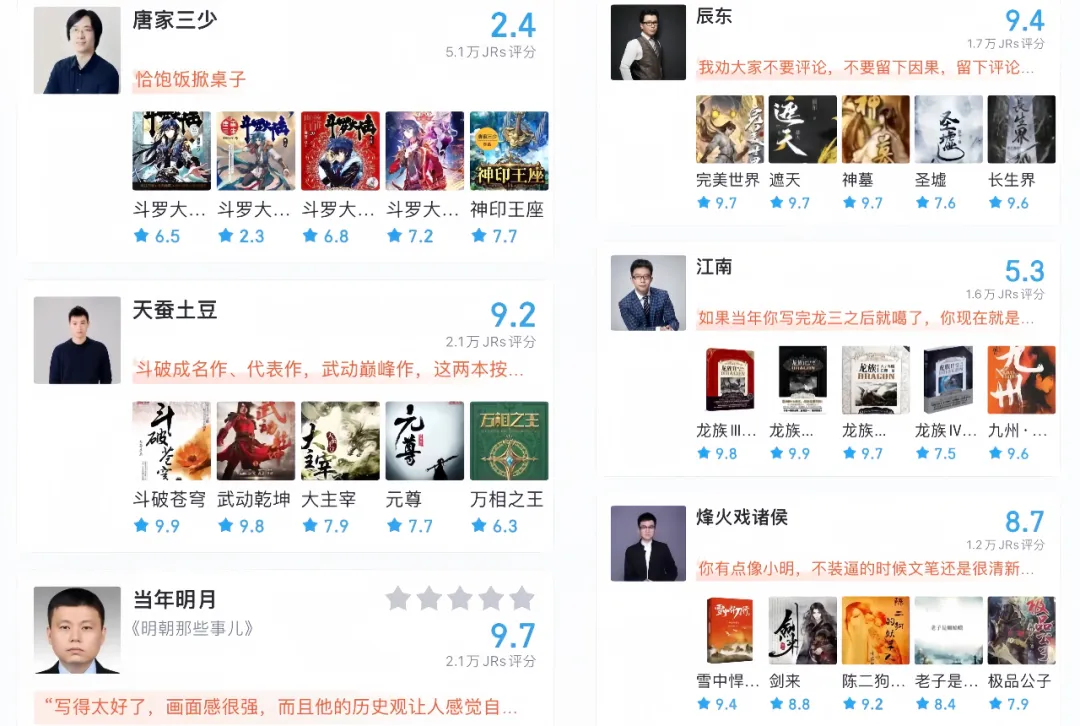Screen dimensions: 1080x726
Task: Click the star icon beside 圣墟 rating 7.6
Action: coord(922,203)
